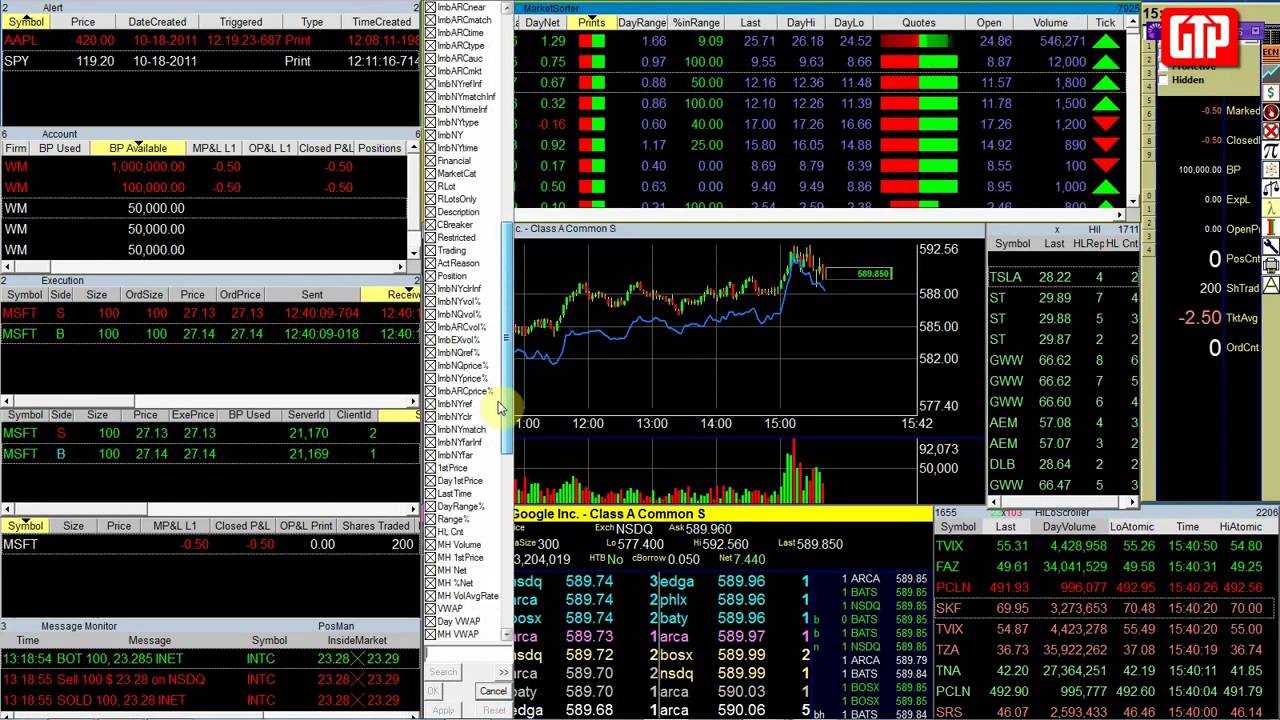Toggle the LastTime column checkbox
Image resolution: width=1280 pixels, height=720 pixels.
pyautogui.click(x=431, y=494)
